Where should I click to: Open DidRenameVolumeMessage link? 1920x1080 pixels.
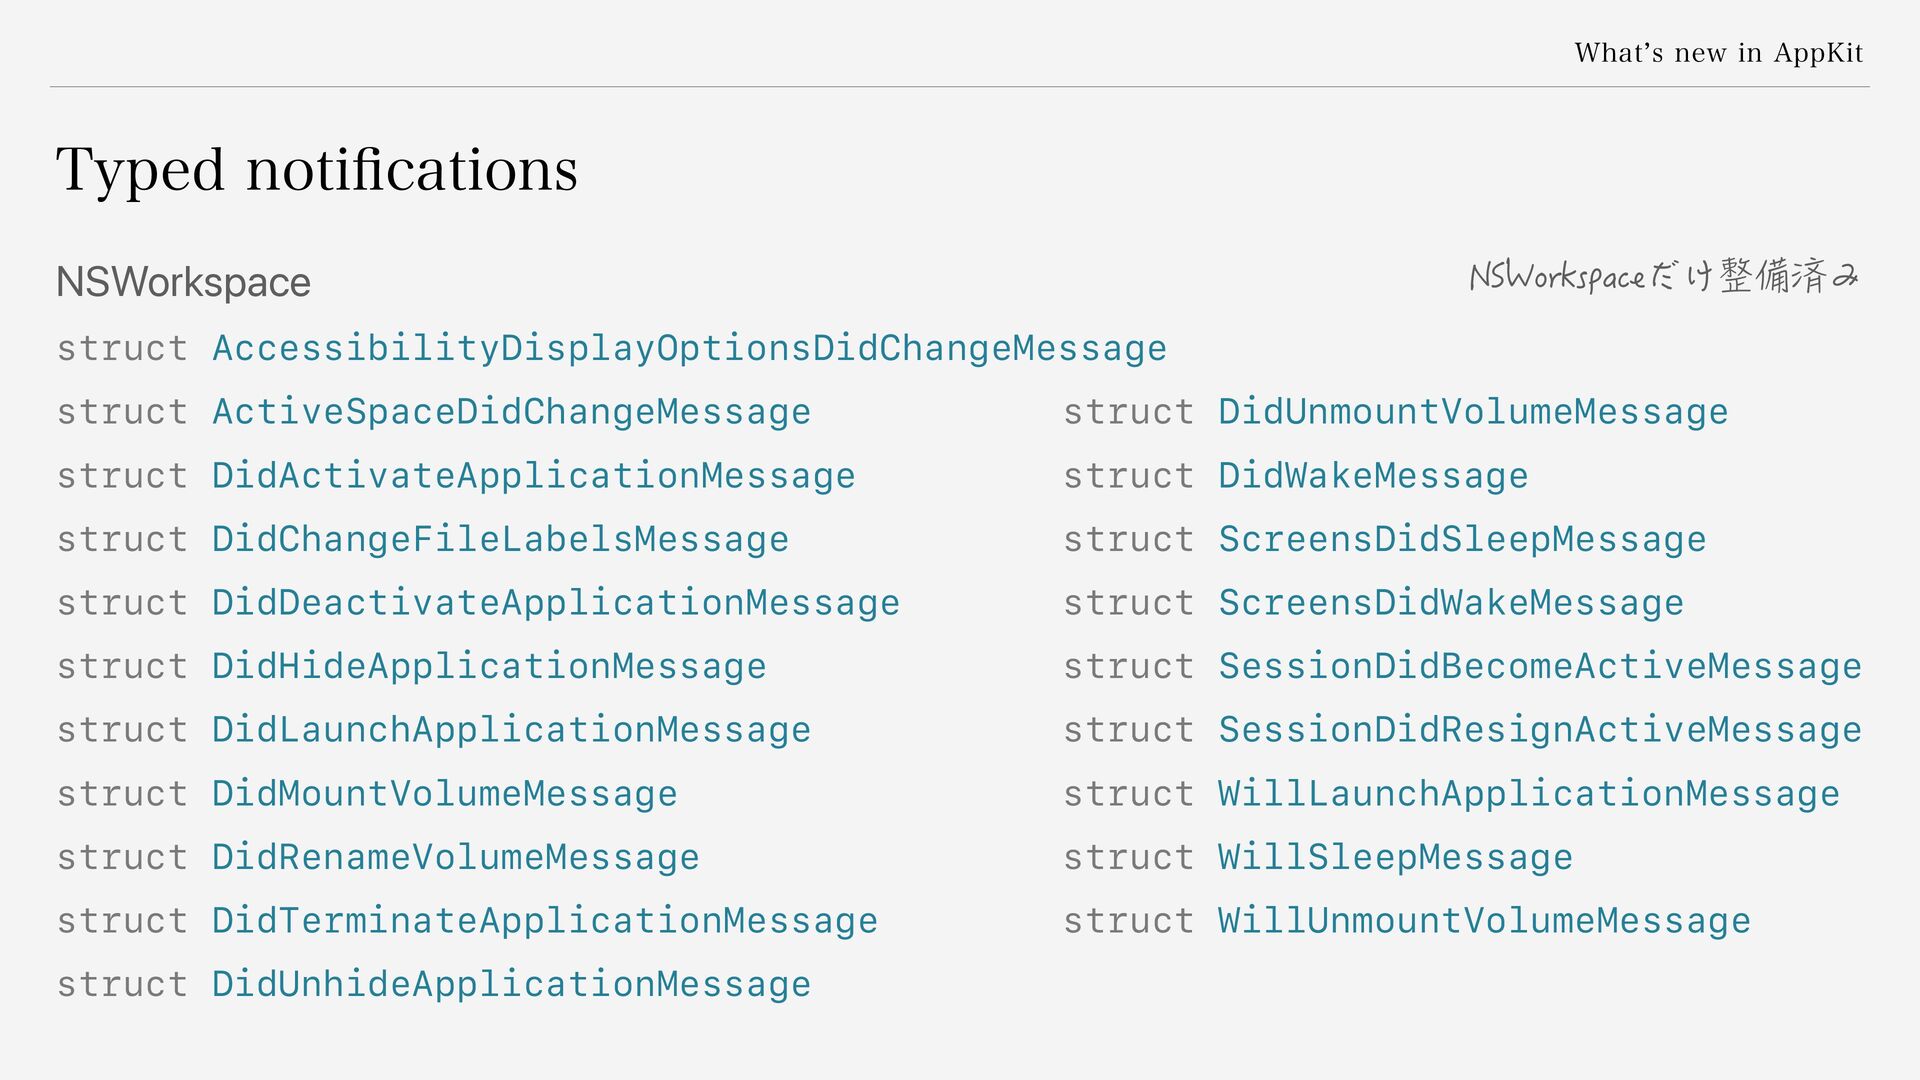(x=456, y=858)
